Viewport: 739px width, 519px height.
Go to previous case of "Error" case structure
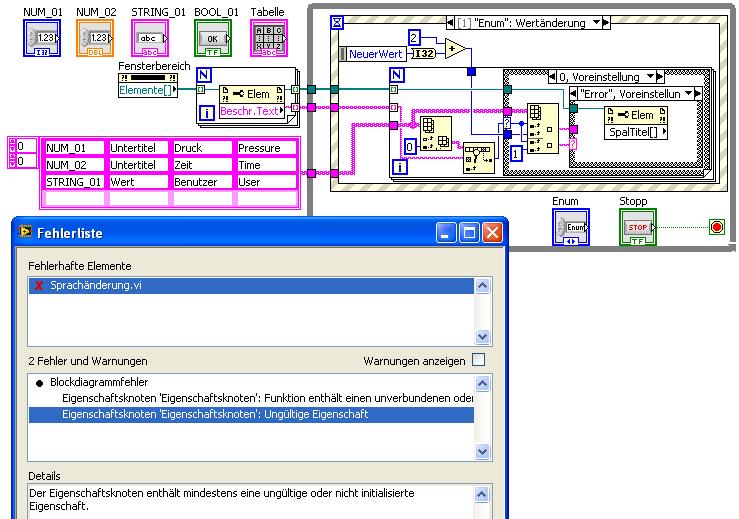pos(573,93)
